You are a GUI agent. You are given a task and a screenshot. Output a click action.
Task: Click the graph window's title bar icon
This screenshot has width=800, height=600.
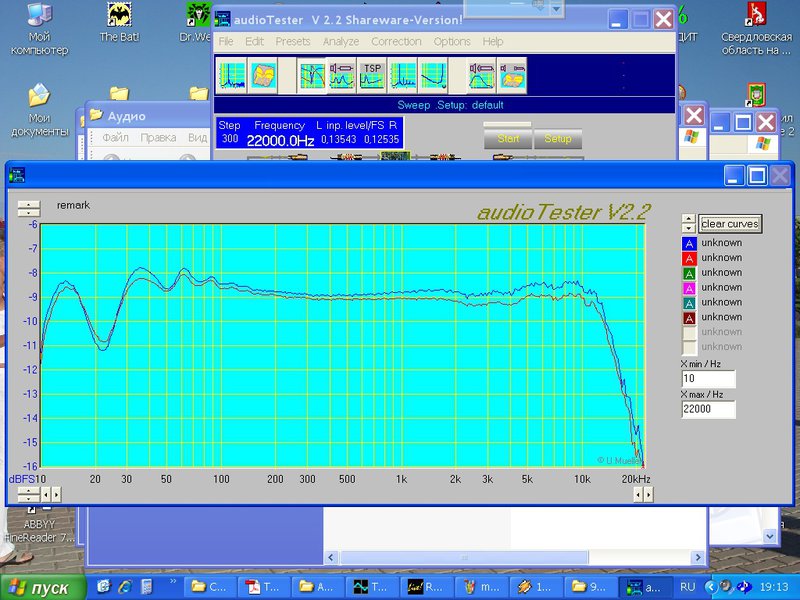pos(17,175)
